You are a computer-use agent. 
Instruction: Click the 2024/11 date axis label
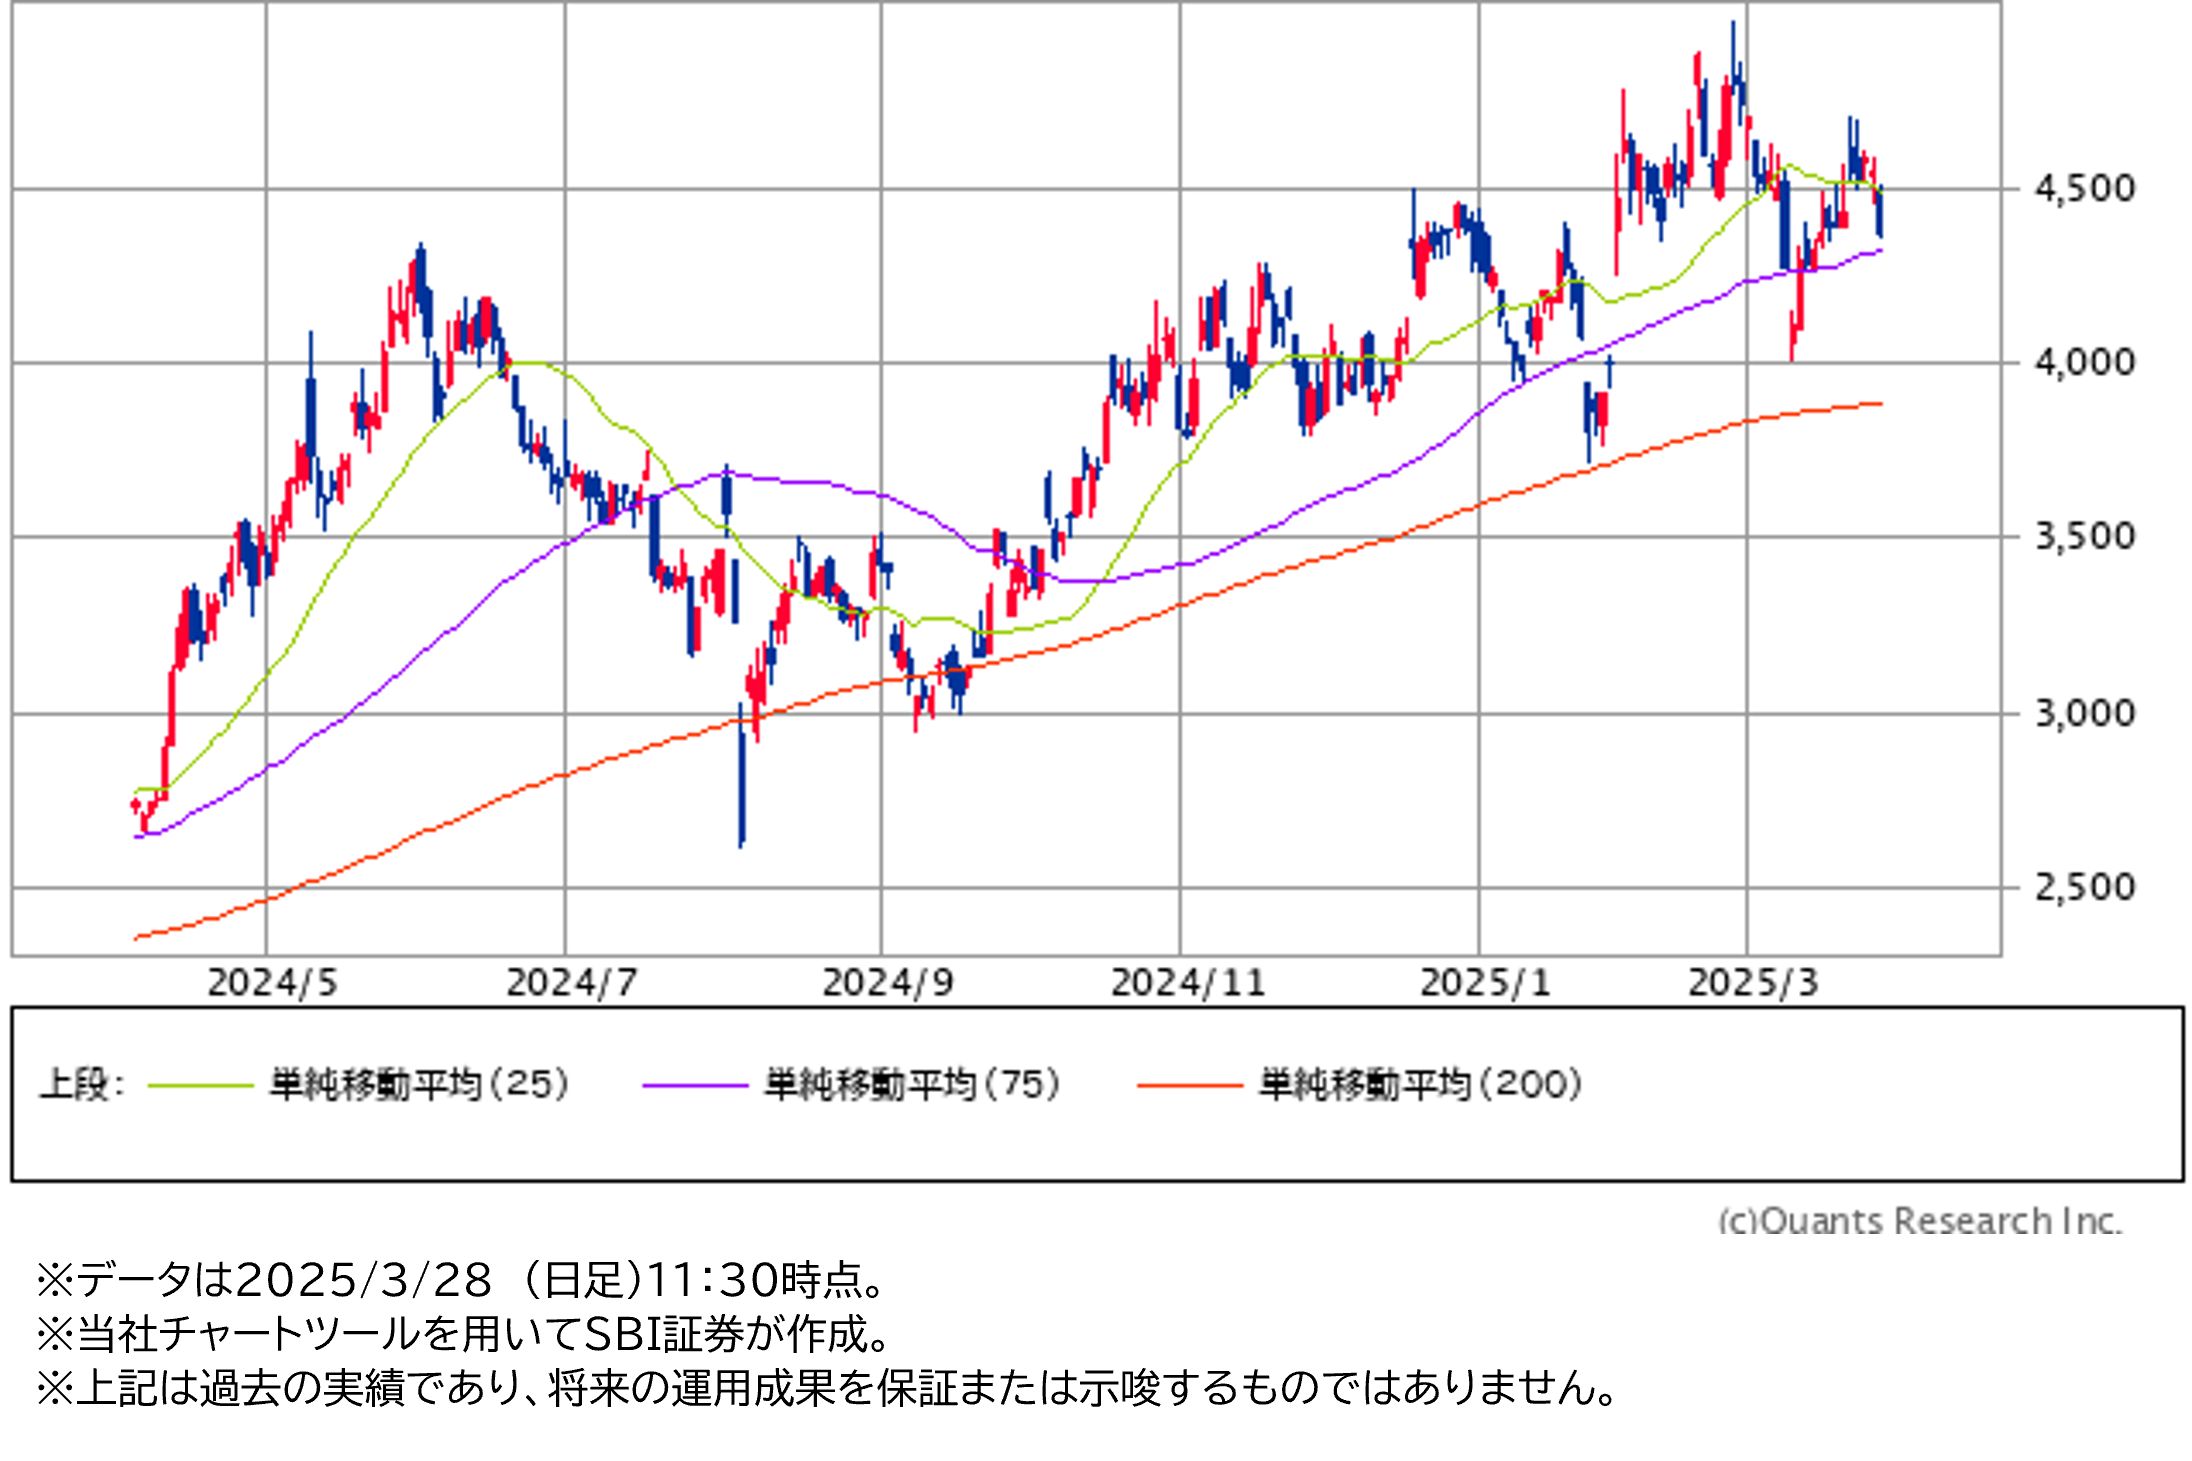click(x=1188, y=983)
